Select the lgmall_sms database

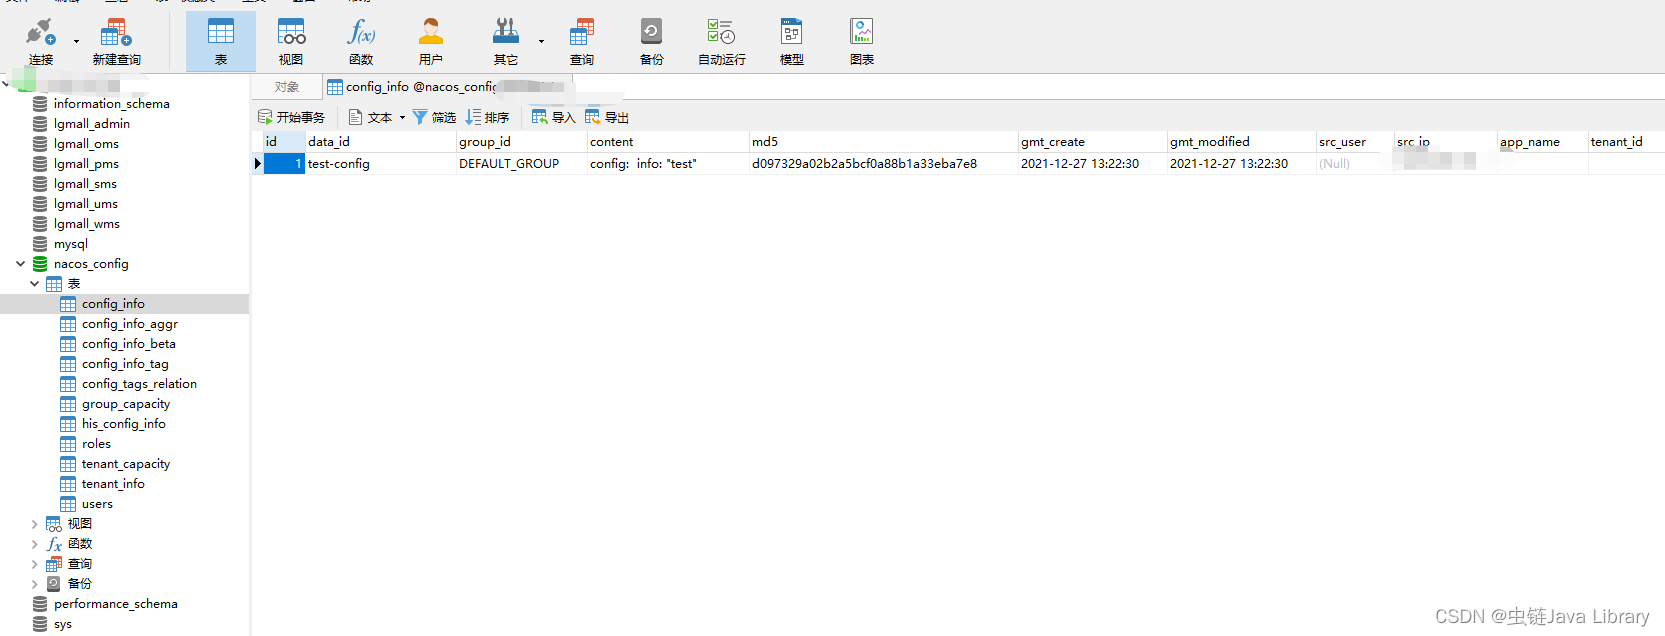[x=85, y=184]
